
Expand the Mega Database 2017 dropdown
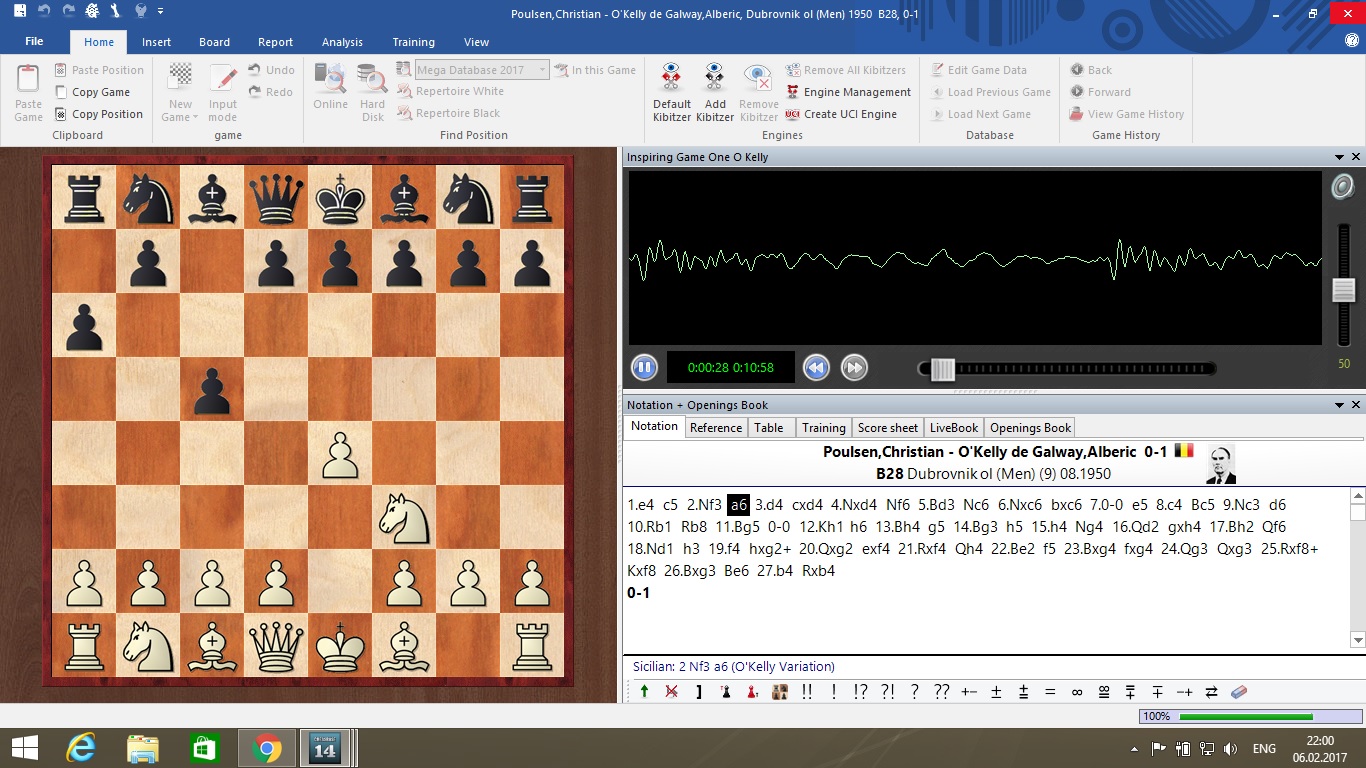543,70
